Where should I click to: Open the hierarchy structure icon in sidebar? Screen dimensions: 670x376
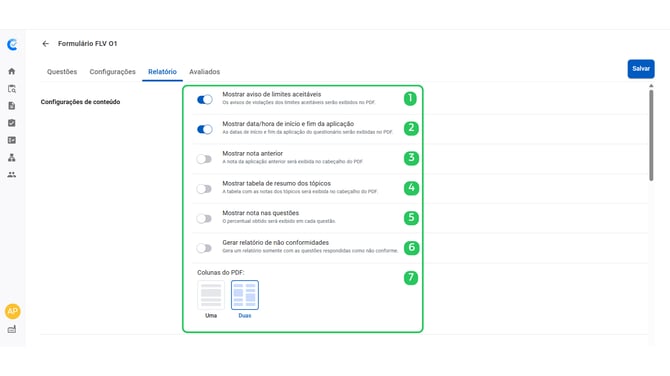coord(12,158)
